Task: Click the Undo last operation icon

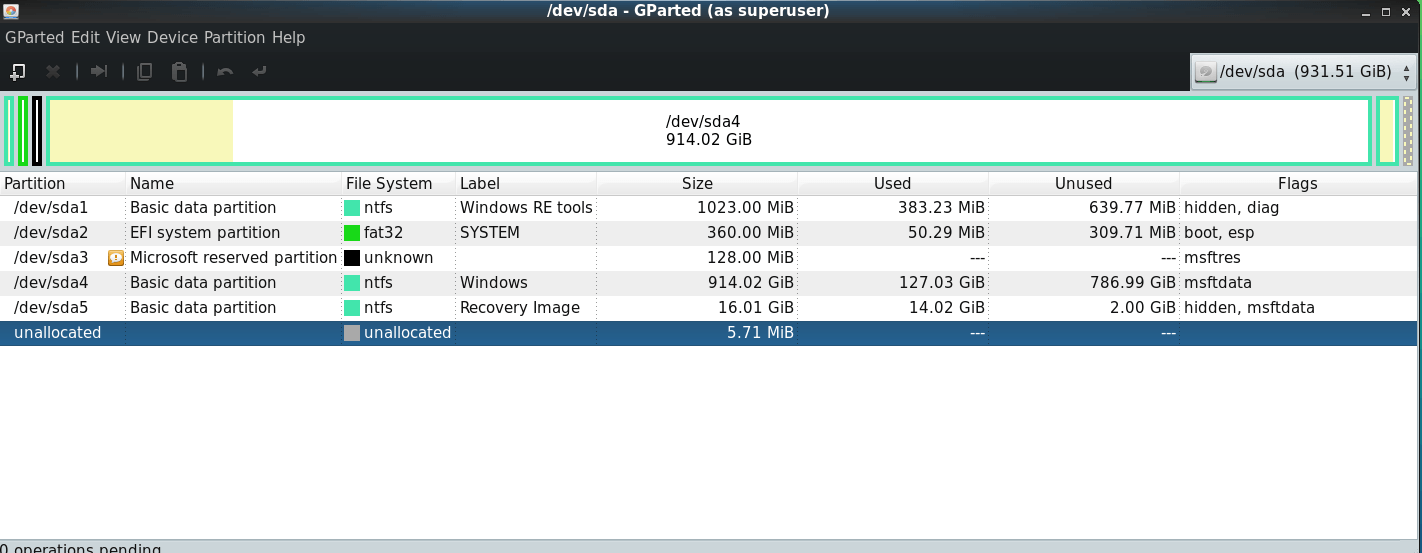Action: point(225,72)
